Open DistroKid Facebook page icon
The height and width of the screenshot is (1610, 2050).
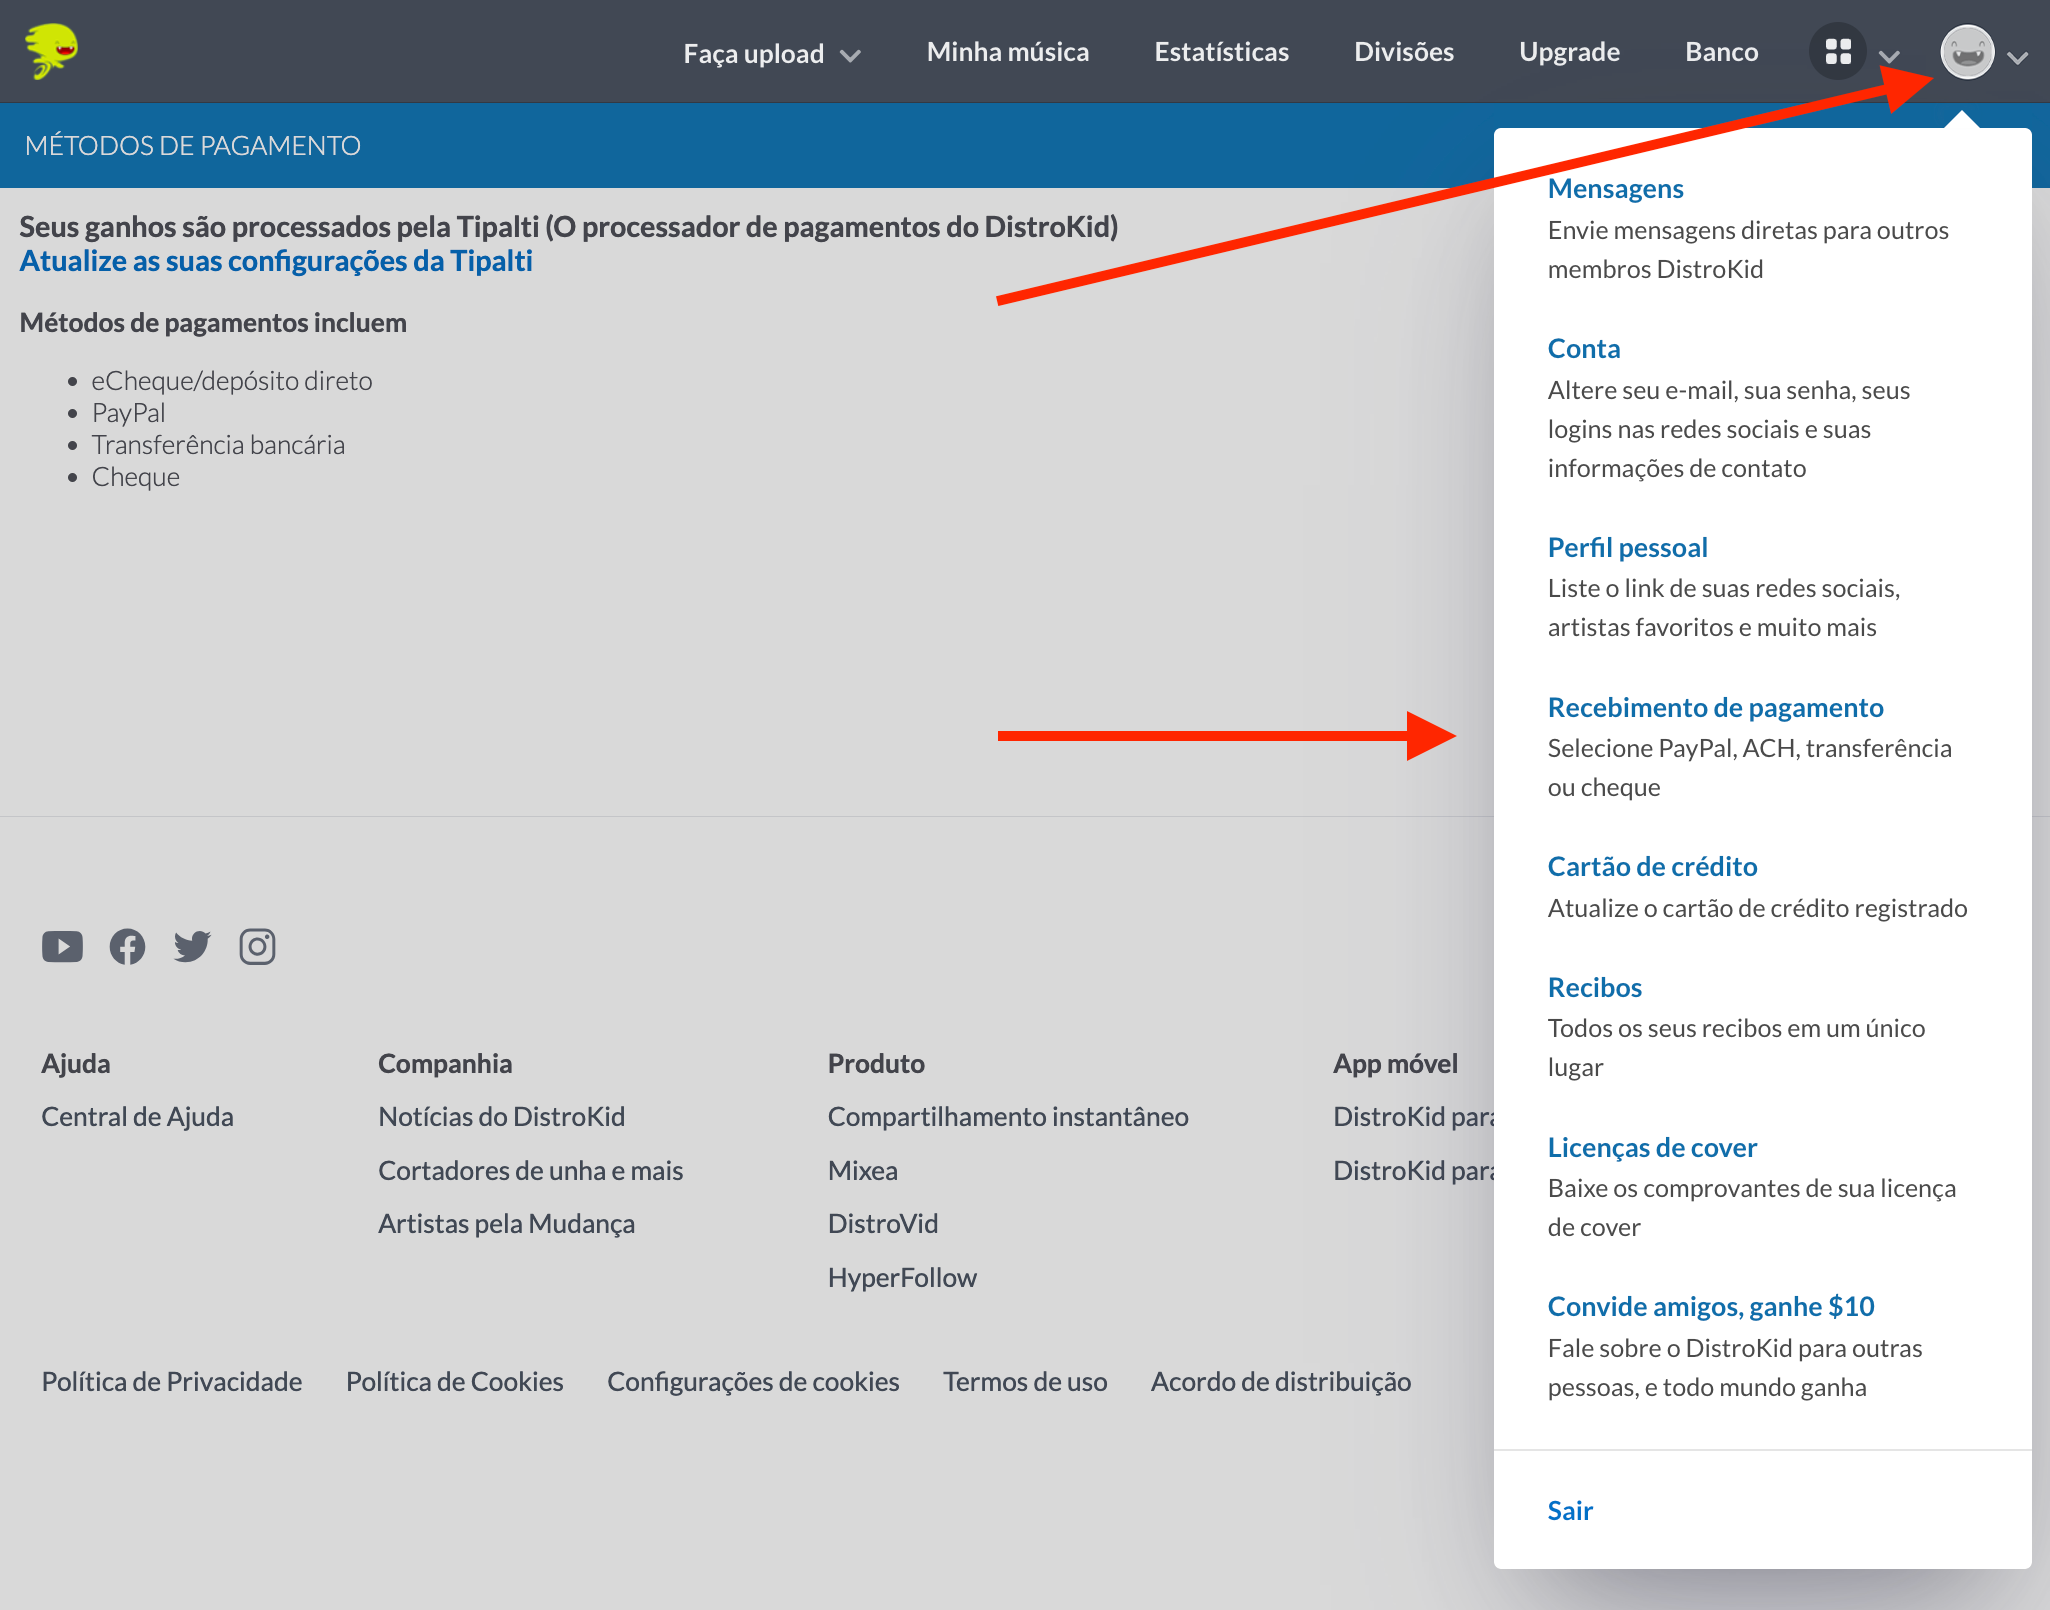point(127,946)
